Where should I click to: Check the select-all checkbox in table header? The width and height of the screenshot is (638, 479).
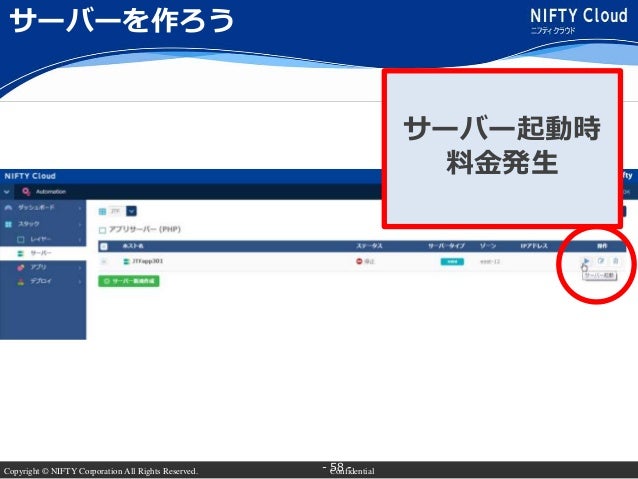pos(104,246)
